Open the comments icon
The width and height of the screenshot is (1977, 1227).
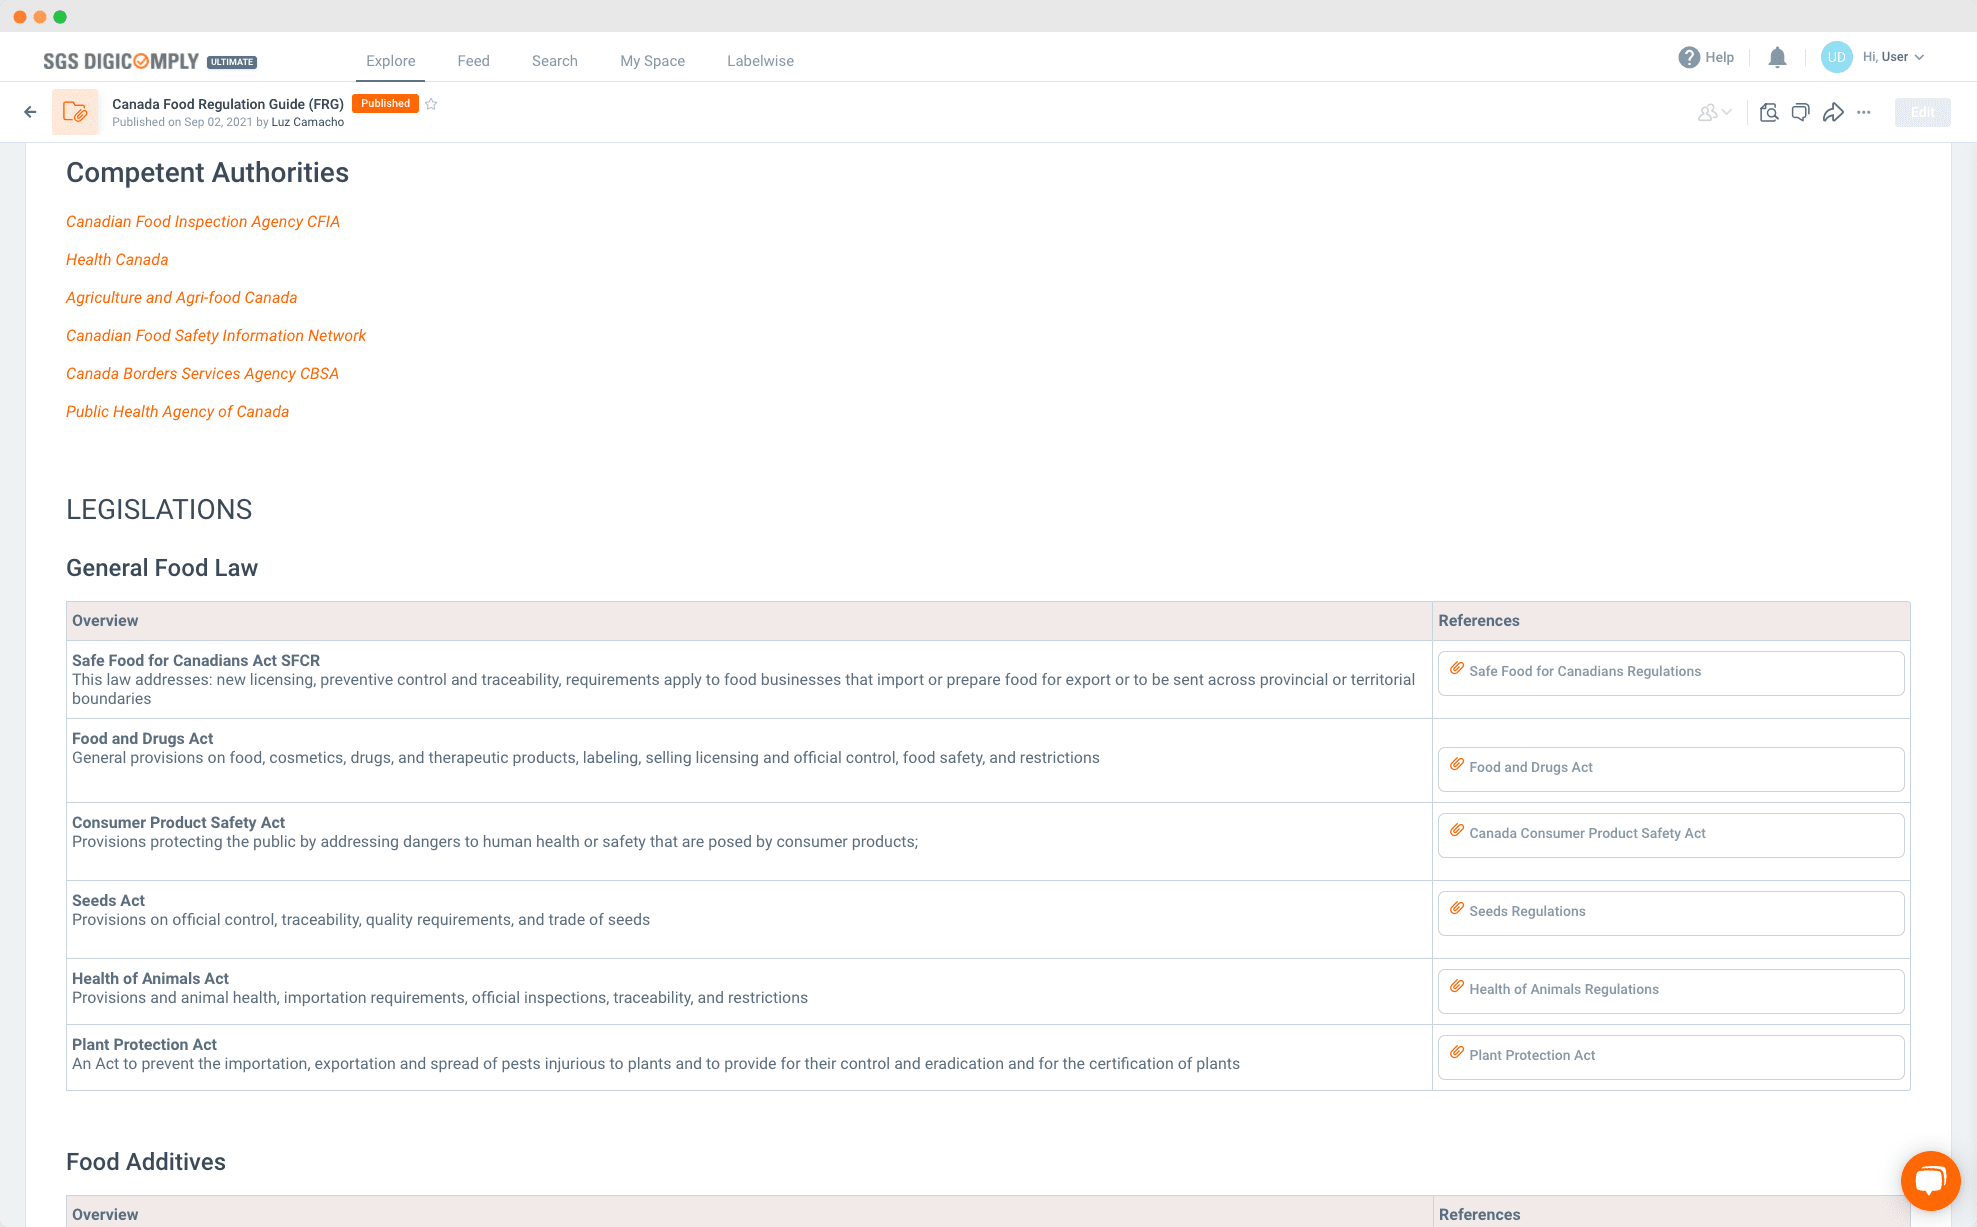pos(1801,112)
